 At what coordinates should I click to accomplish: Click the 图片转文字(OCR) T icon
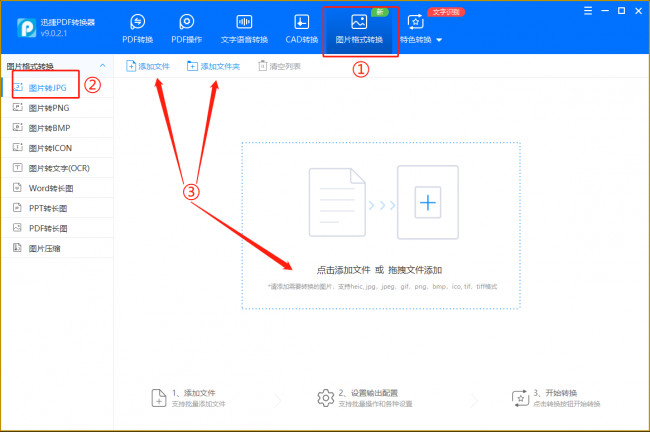[17, 167]
